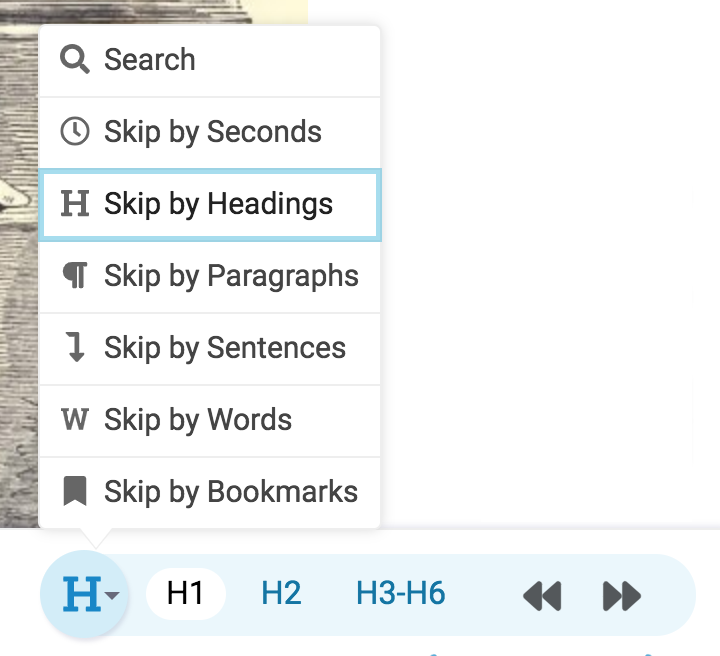
Task: Click the clock icon for Skip by Seconds
Action: coord(75,131)
